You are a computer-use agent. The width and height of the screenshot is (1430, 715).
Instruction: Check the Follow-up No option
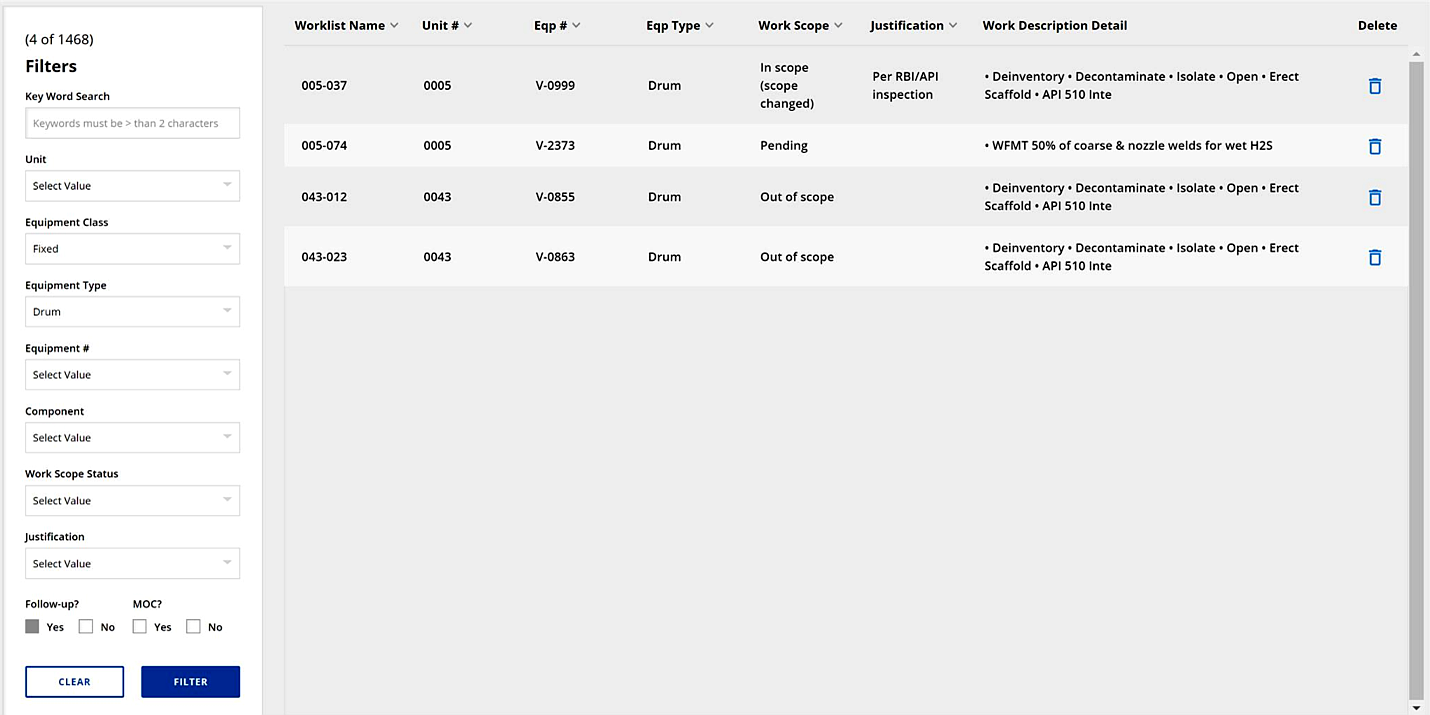(x=86, y=626)
